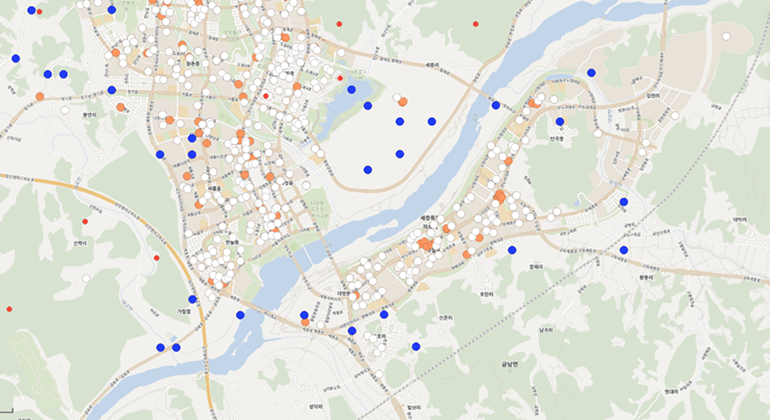Click the blue marker northwest of 집현리
770x420 pixels.
(591, 73)
